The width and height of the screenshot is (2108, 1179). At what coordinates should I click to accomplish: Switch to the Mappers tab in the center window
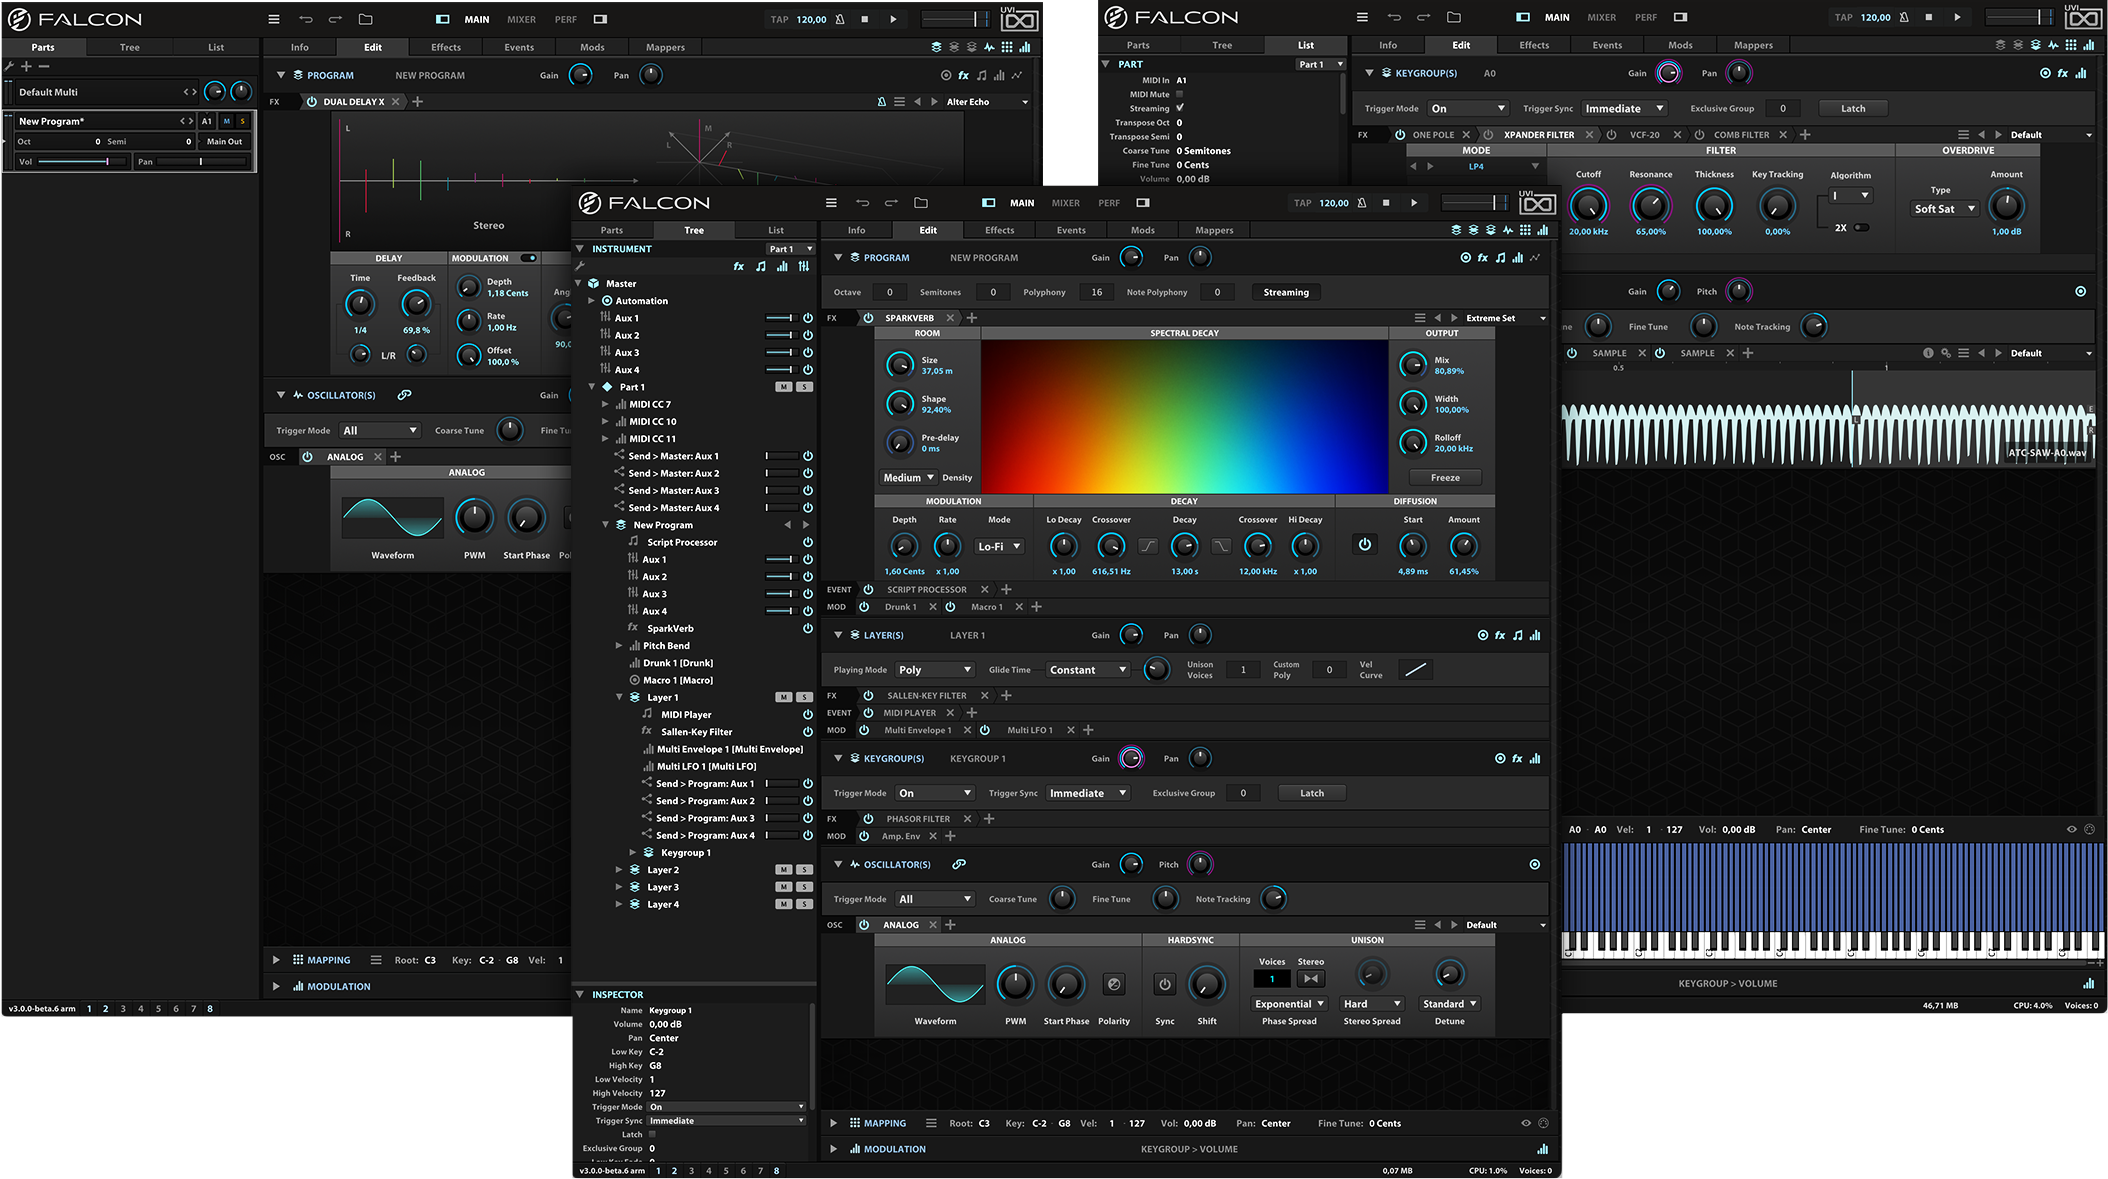[1214, 230]
